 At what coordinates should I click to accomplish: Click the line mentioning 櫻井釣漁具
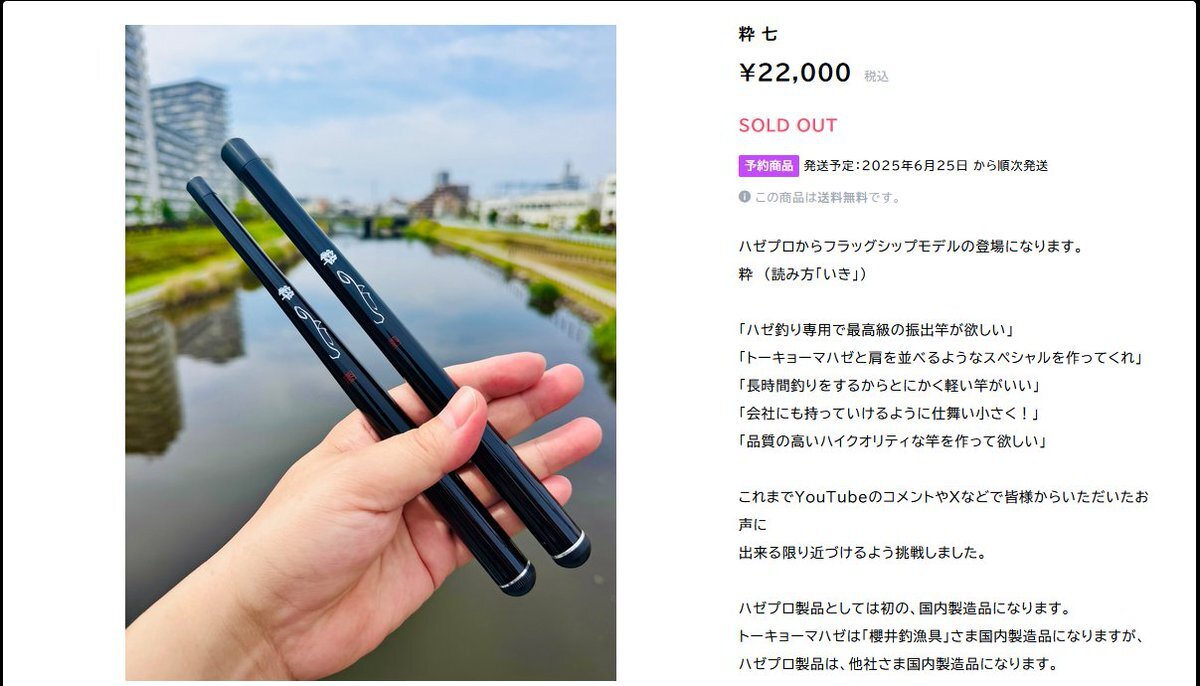click(940, 636)
